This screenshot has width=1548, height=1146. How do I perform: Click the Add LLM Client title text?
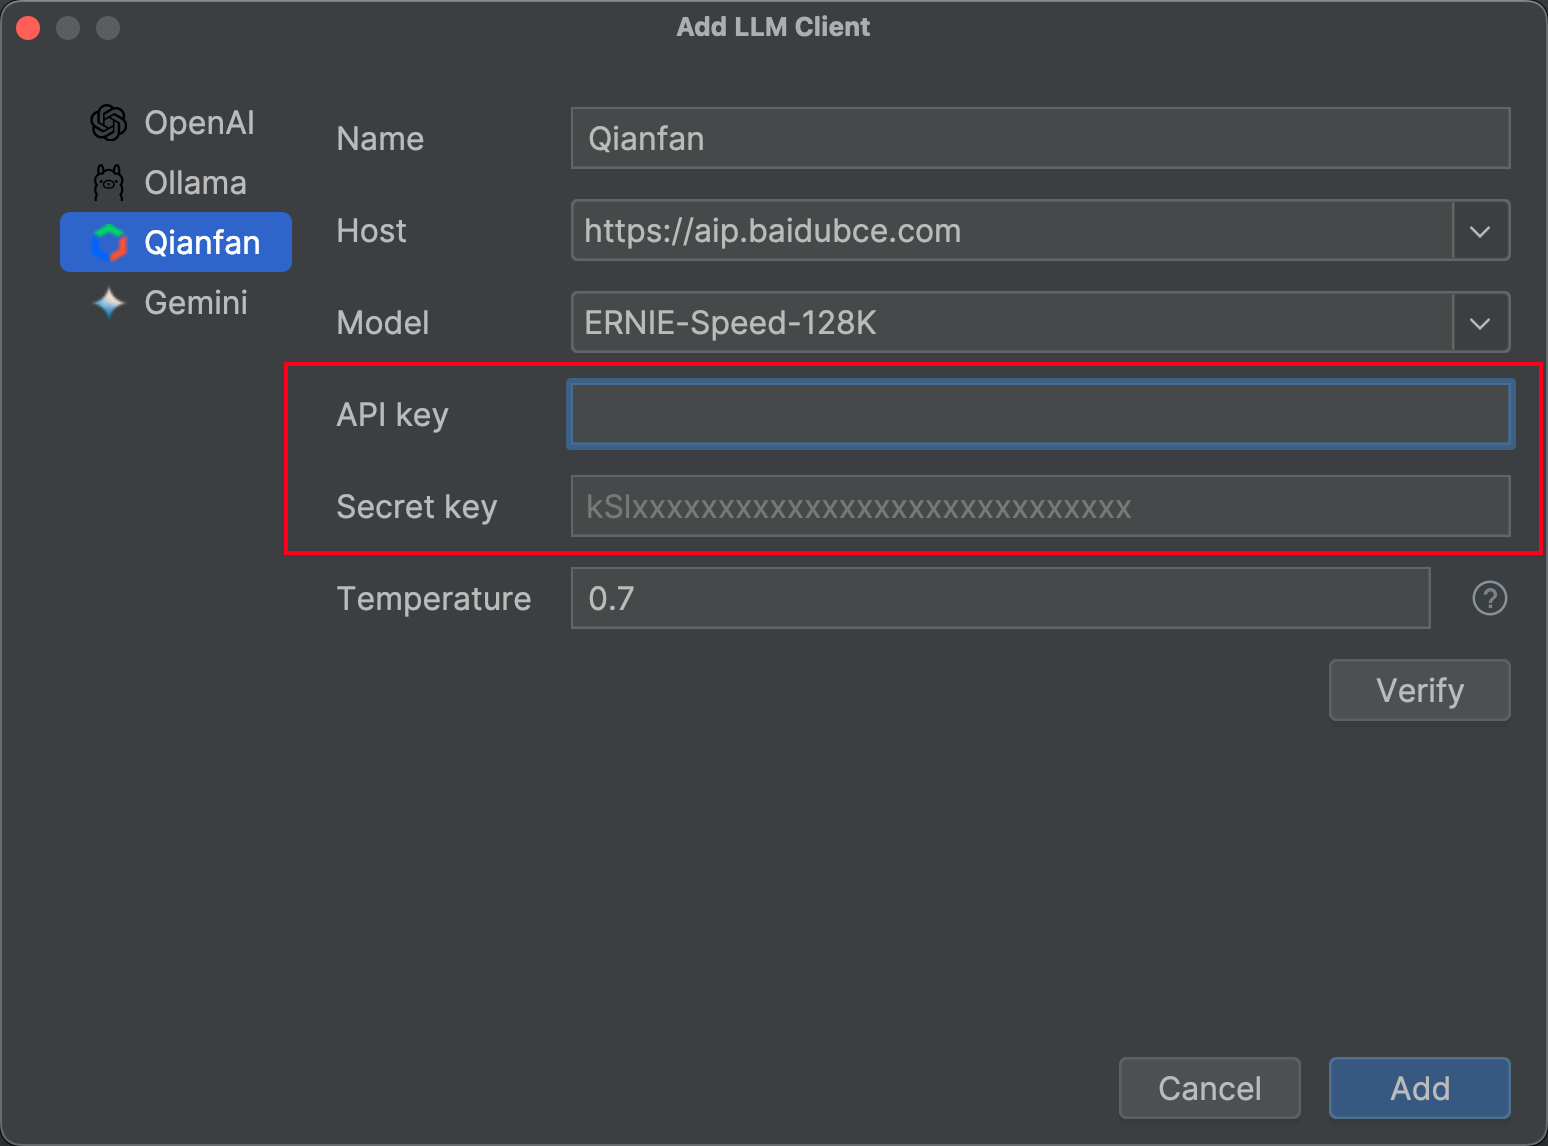[x=773, y=27]
